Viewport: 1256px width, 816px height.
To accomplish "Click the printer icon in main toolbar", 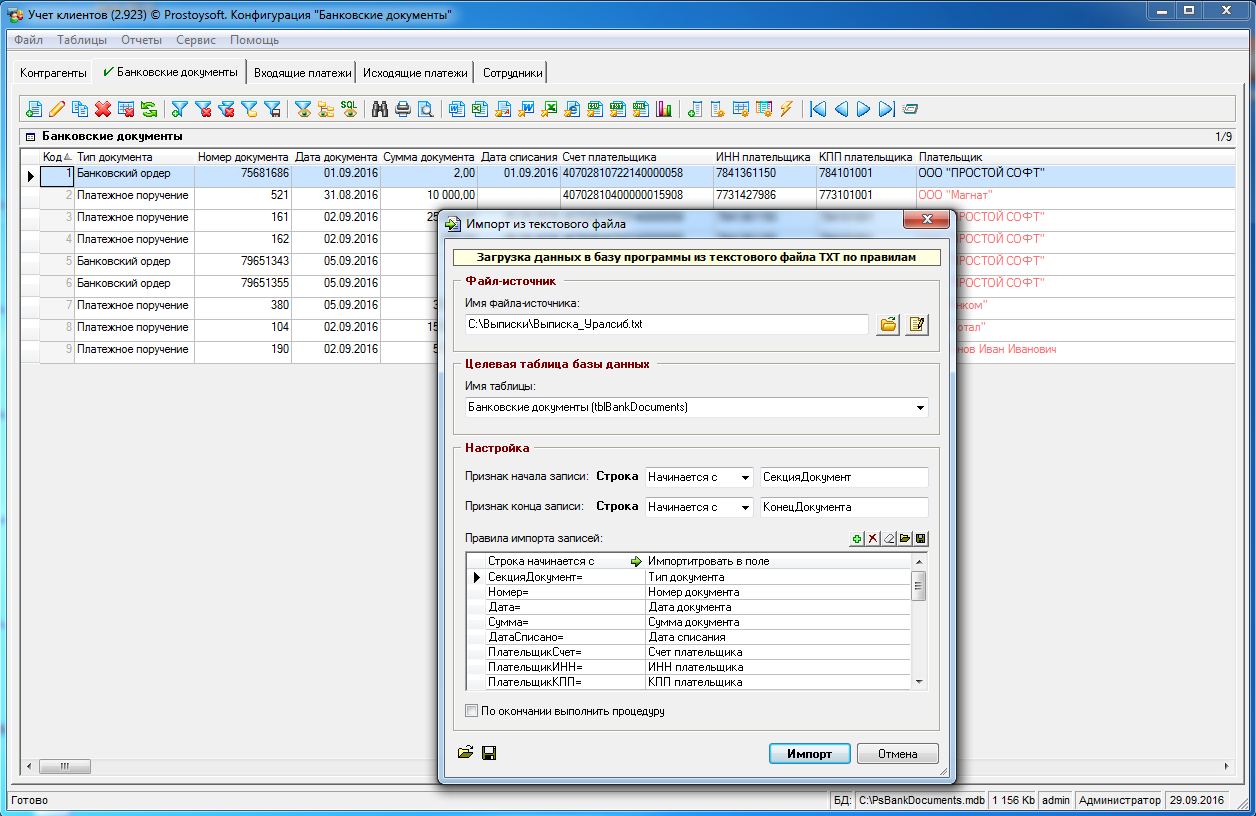I will point(403,109).
